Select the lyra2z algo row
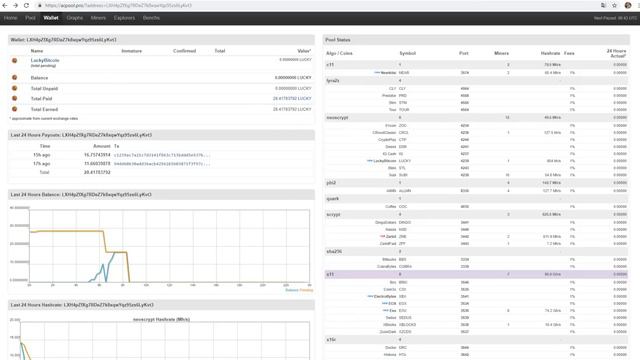 coord(476,81)
